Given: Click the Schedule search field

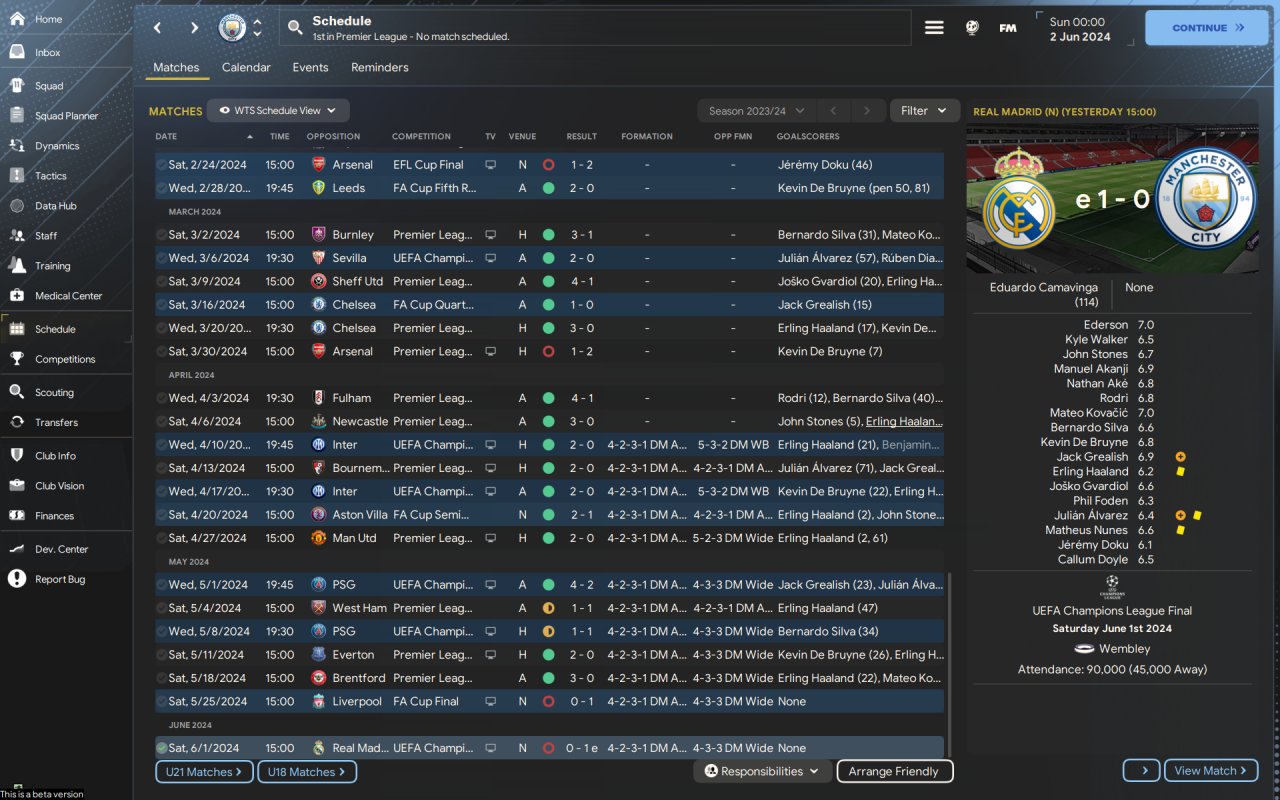Looking at the screenshot, I should (x=595, y=28).
